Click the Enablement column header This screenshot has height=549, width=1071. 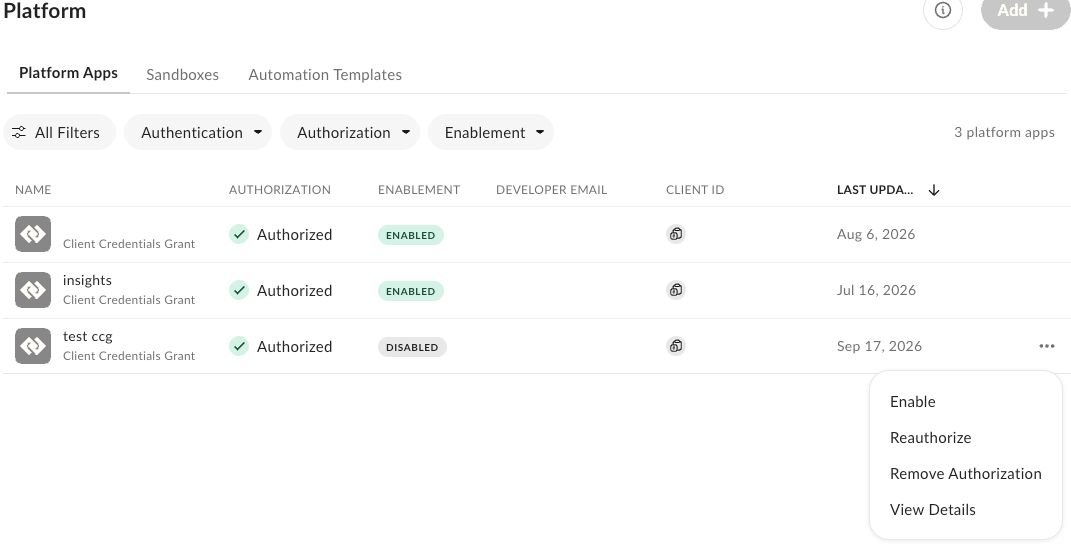(419, 190)
